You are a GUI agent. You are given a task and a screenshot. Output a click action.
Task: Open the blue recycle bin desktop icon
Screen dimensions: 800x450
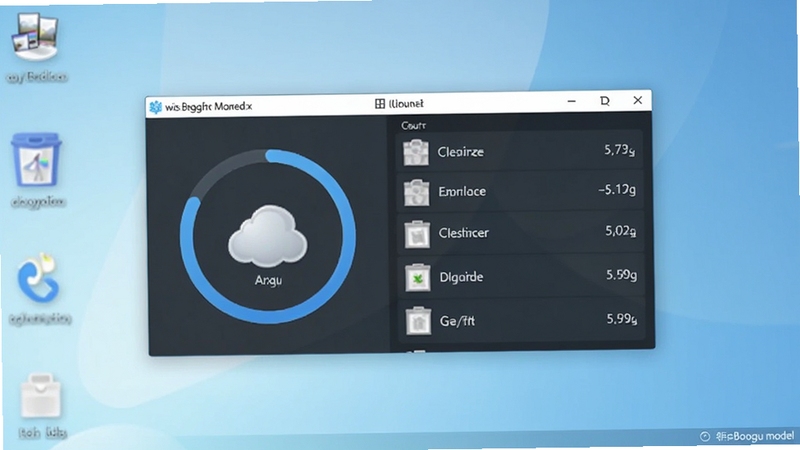coord(36,160)
